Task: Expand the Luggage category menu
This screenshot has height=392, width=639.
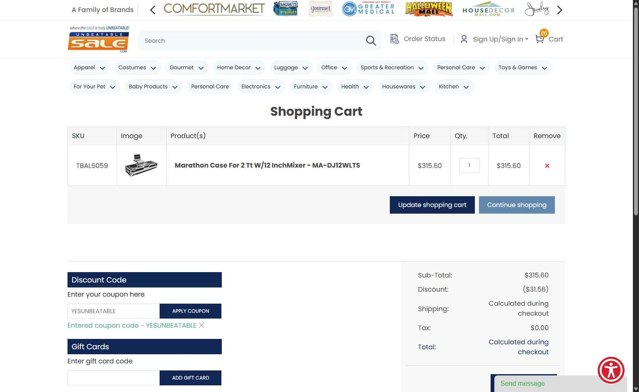Action: pyautogui.click(x=291, y=68)
